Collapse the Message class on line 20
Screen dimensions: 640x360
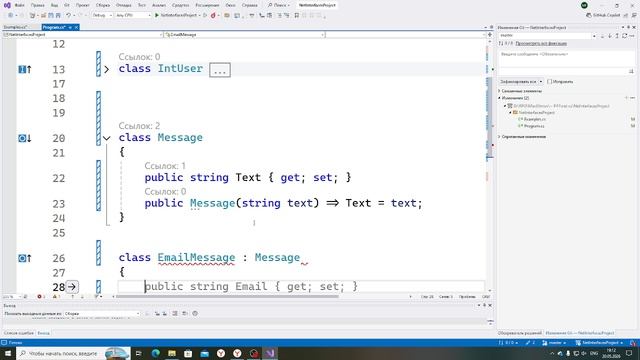(x=107, y=138)
